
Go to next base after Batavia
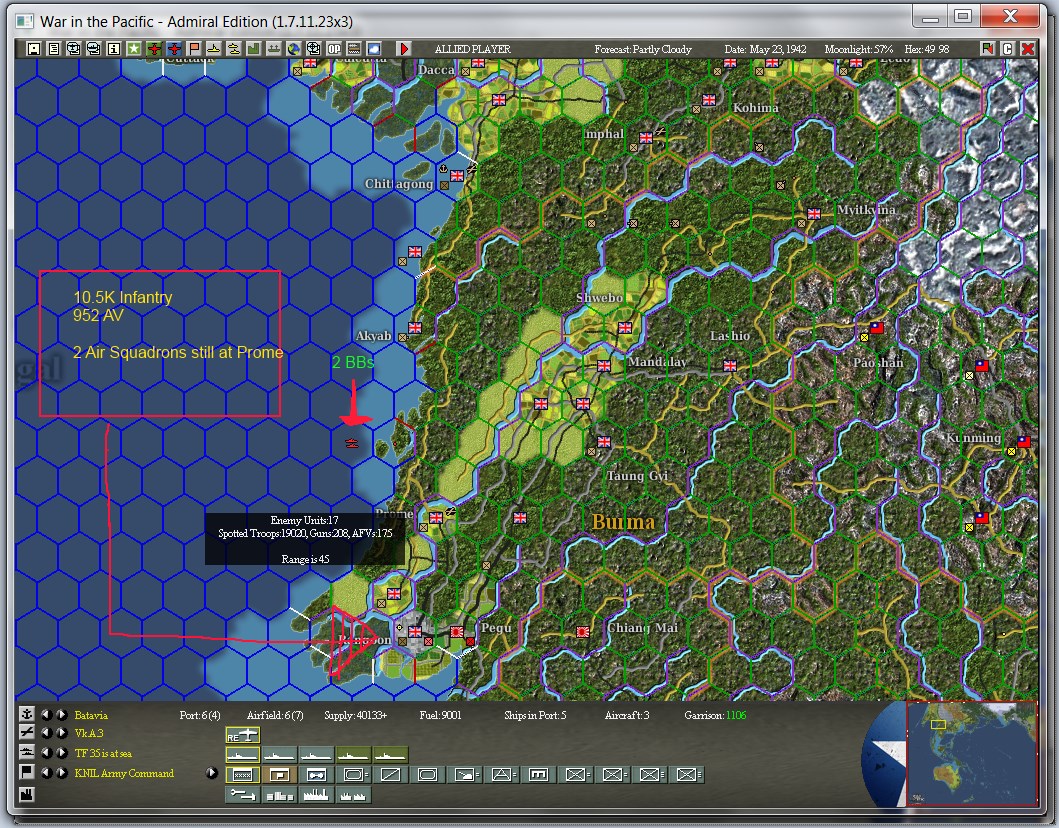click(x=61, y=715)
